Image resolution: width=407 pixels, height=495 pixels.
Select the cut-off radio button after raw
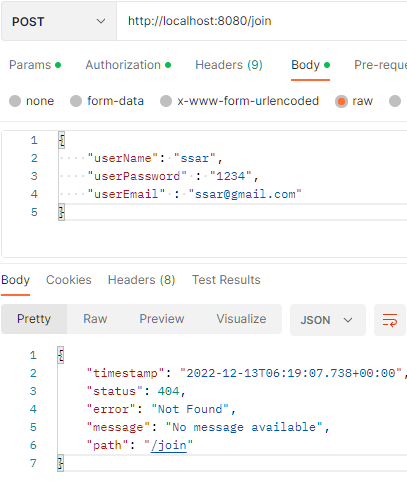[x=395, y=101]
